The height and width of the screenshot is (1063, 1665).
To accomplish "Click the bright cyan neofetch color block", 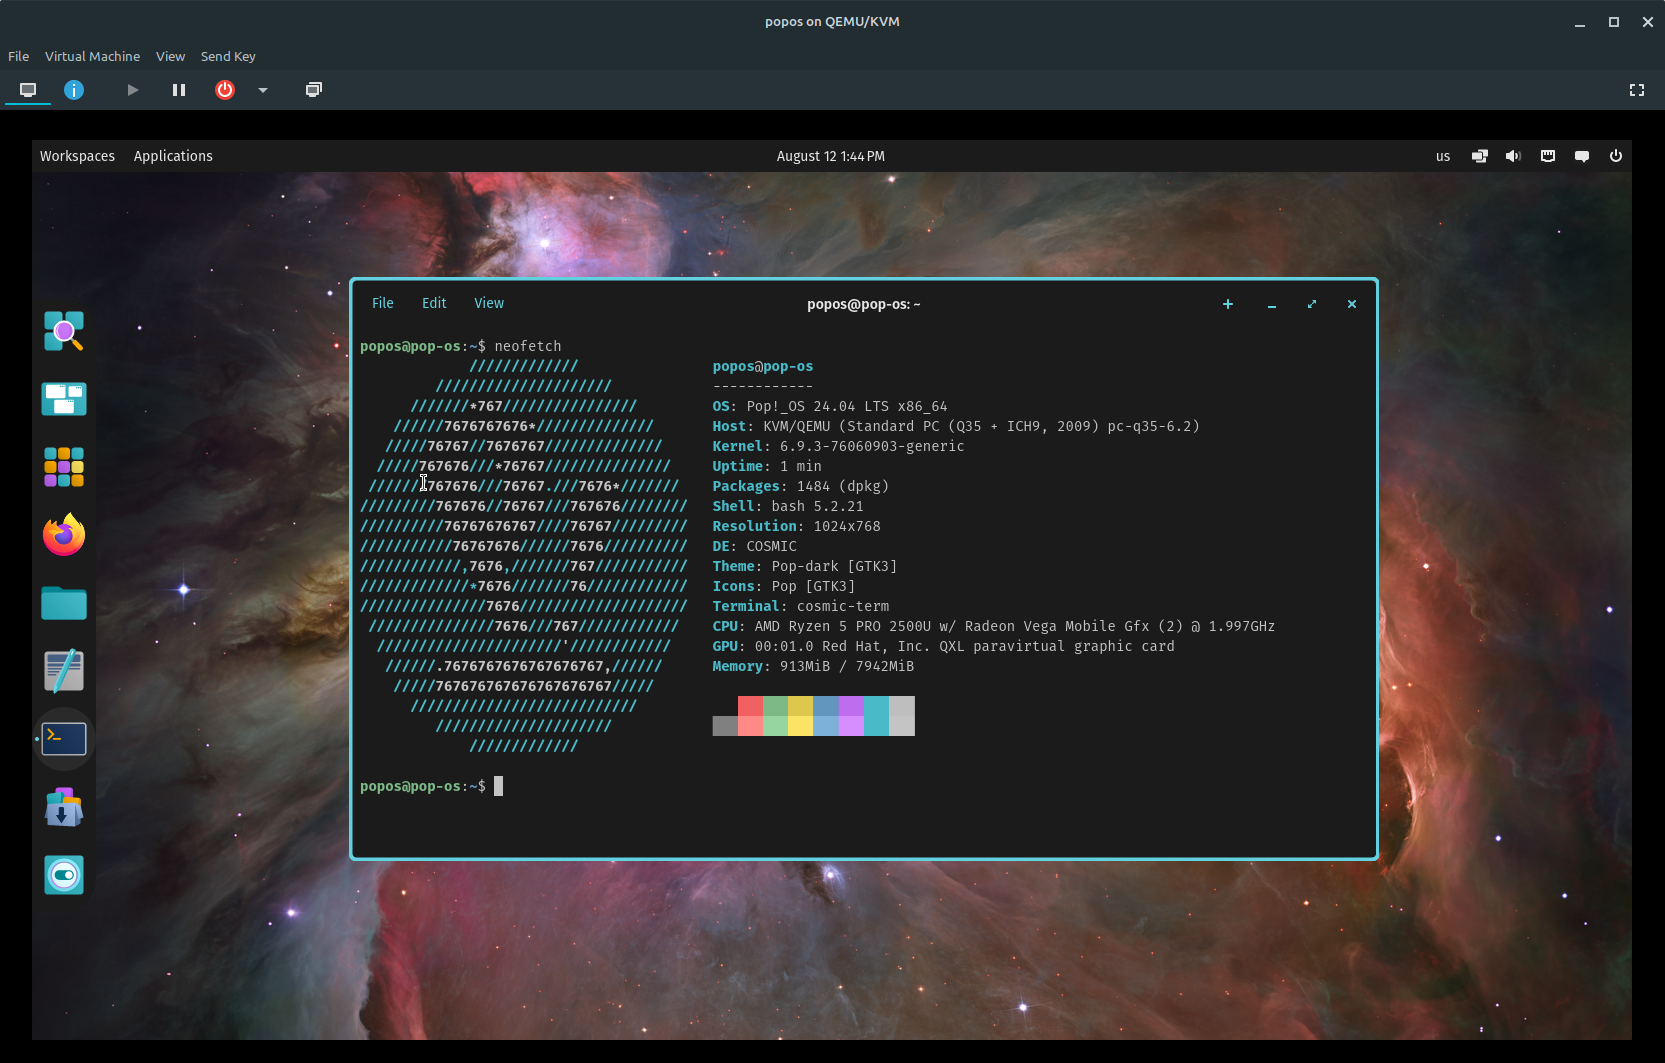I will coord(877,726).
